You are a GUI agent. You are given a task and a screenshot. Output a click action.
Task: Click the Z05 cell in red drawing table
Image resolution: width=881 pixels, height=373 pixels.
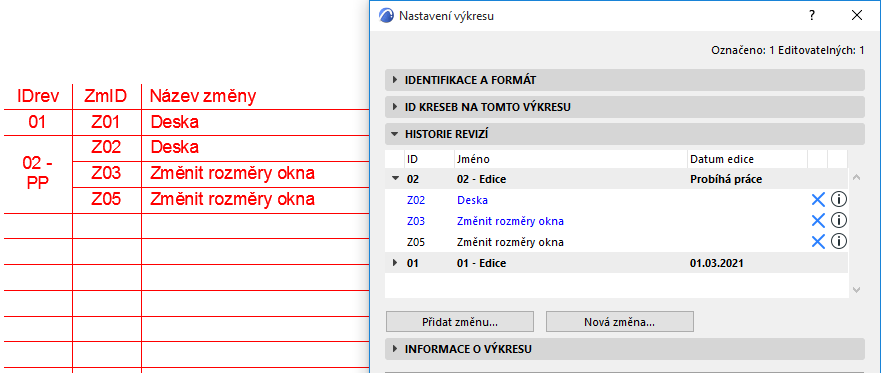[x=106, y=199]
